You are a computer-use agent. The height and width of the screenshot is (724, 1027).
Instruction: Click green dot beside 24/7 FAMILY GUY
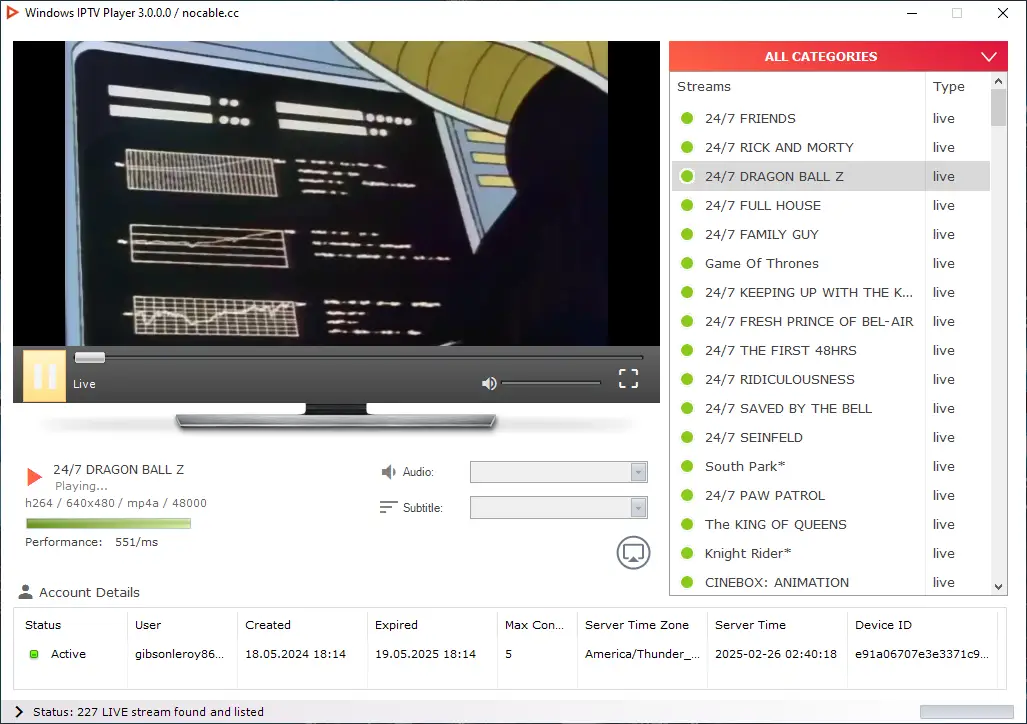point(687,234)
